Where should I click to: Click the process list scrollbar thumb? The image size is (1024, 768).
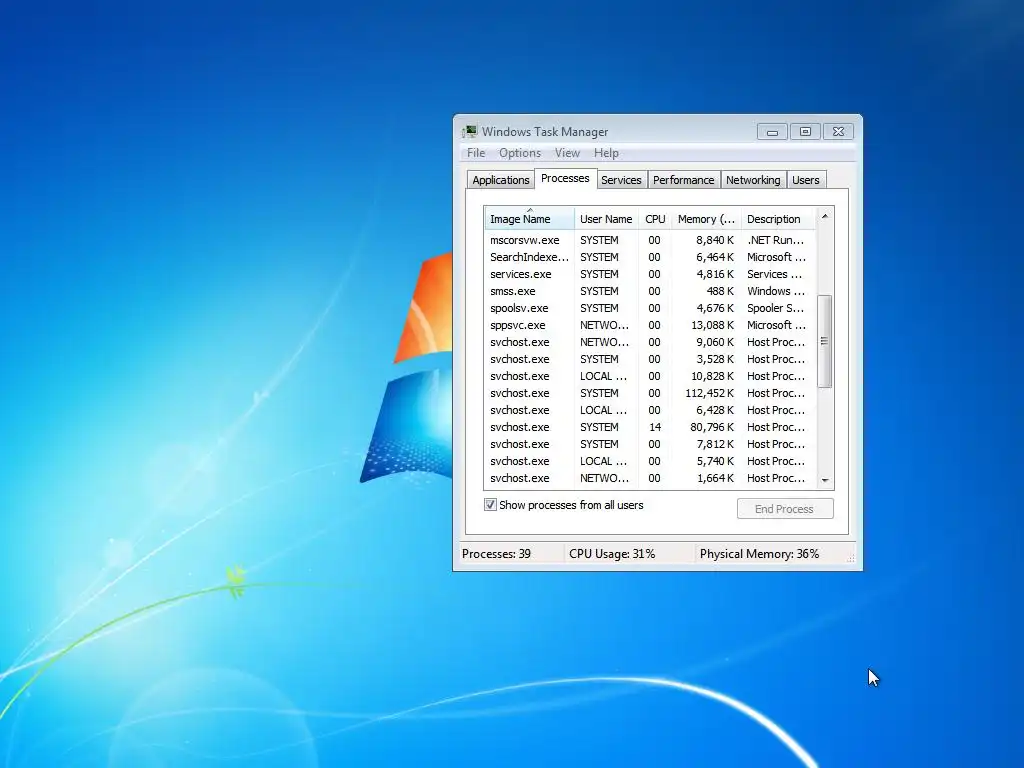pyautogui.click(x=825, y=341)
